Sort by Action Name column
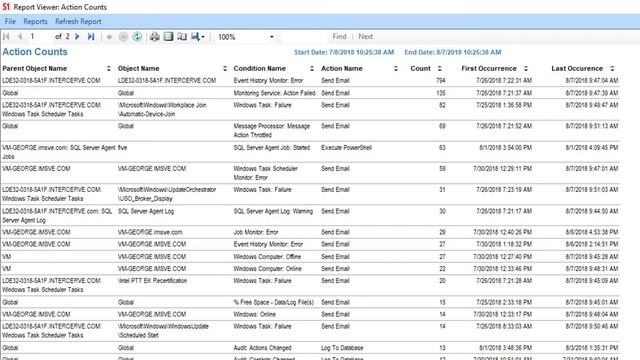This screenshot has width=640, height=360. [x=396, y=69]
